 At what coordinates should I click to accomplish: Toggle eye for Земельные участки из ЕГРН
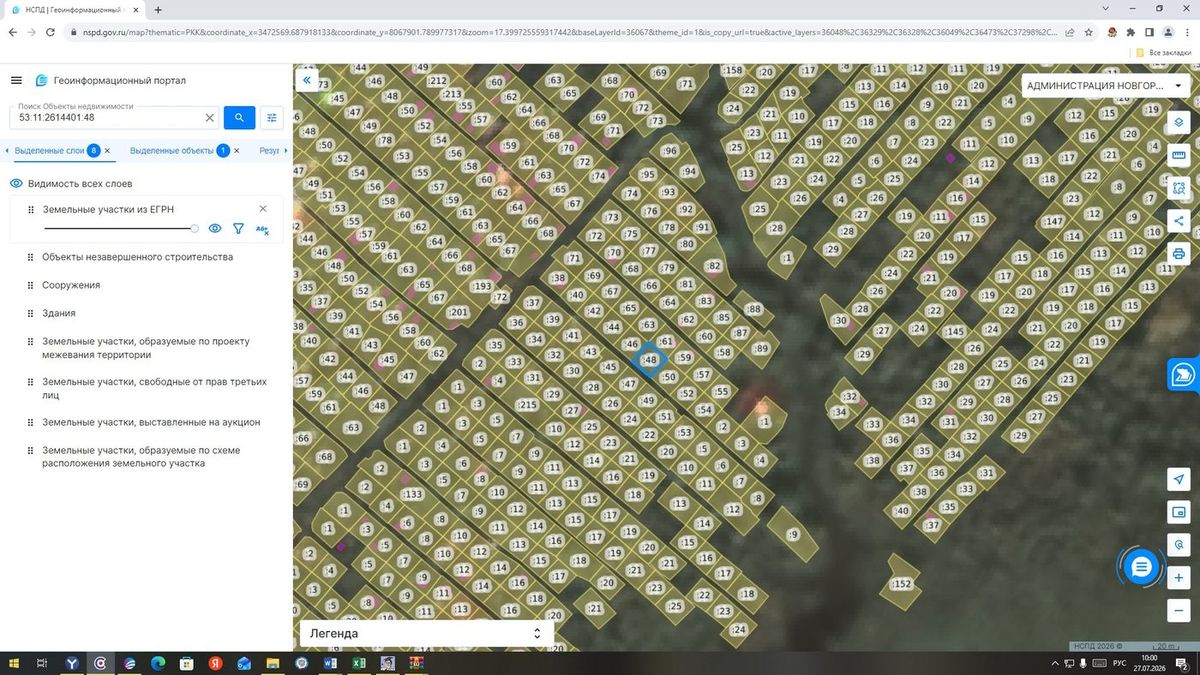(215, 229)
